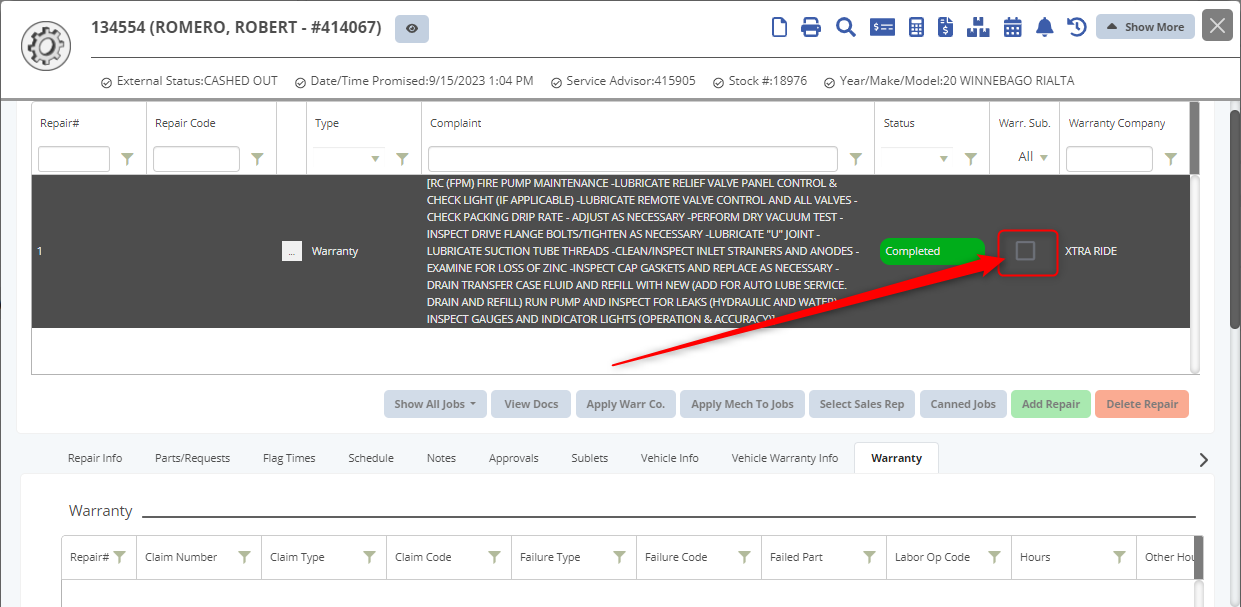Screen dimensions: 1241x607
Task: Click the ellipsis button in repair row
Action: click(x=291, y=251)
